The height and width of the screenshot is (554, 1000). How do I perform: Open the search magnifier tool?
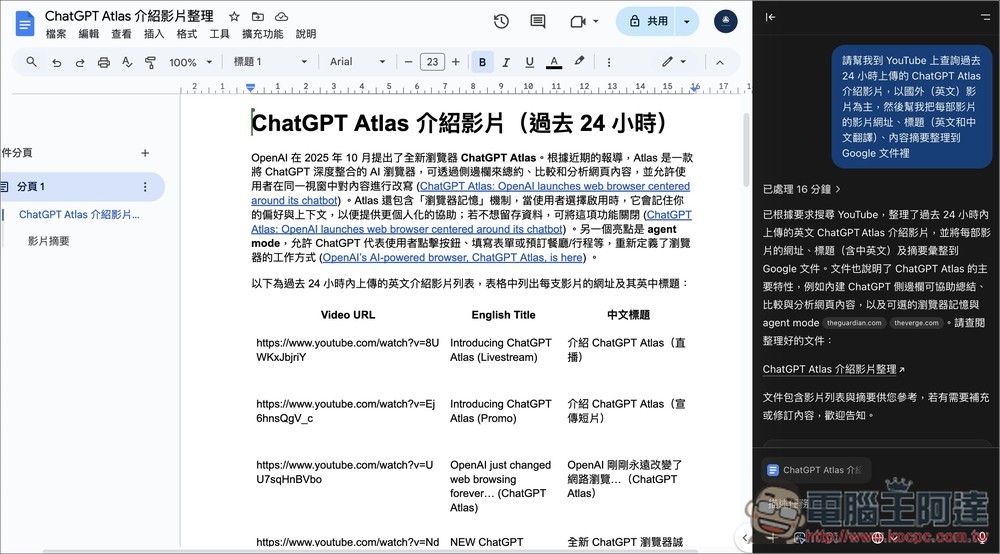(x=31, y=62)
